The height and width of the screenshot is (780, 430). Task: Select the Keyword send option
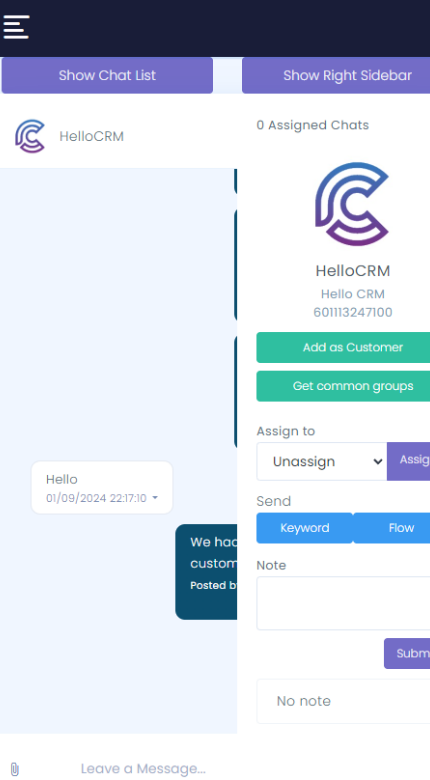(305, 528)
